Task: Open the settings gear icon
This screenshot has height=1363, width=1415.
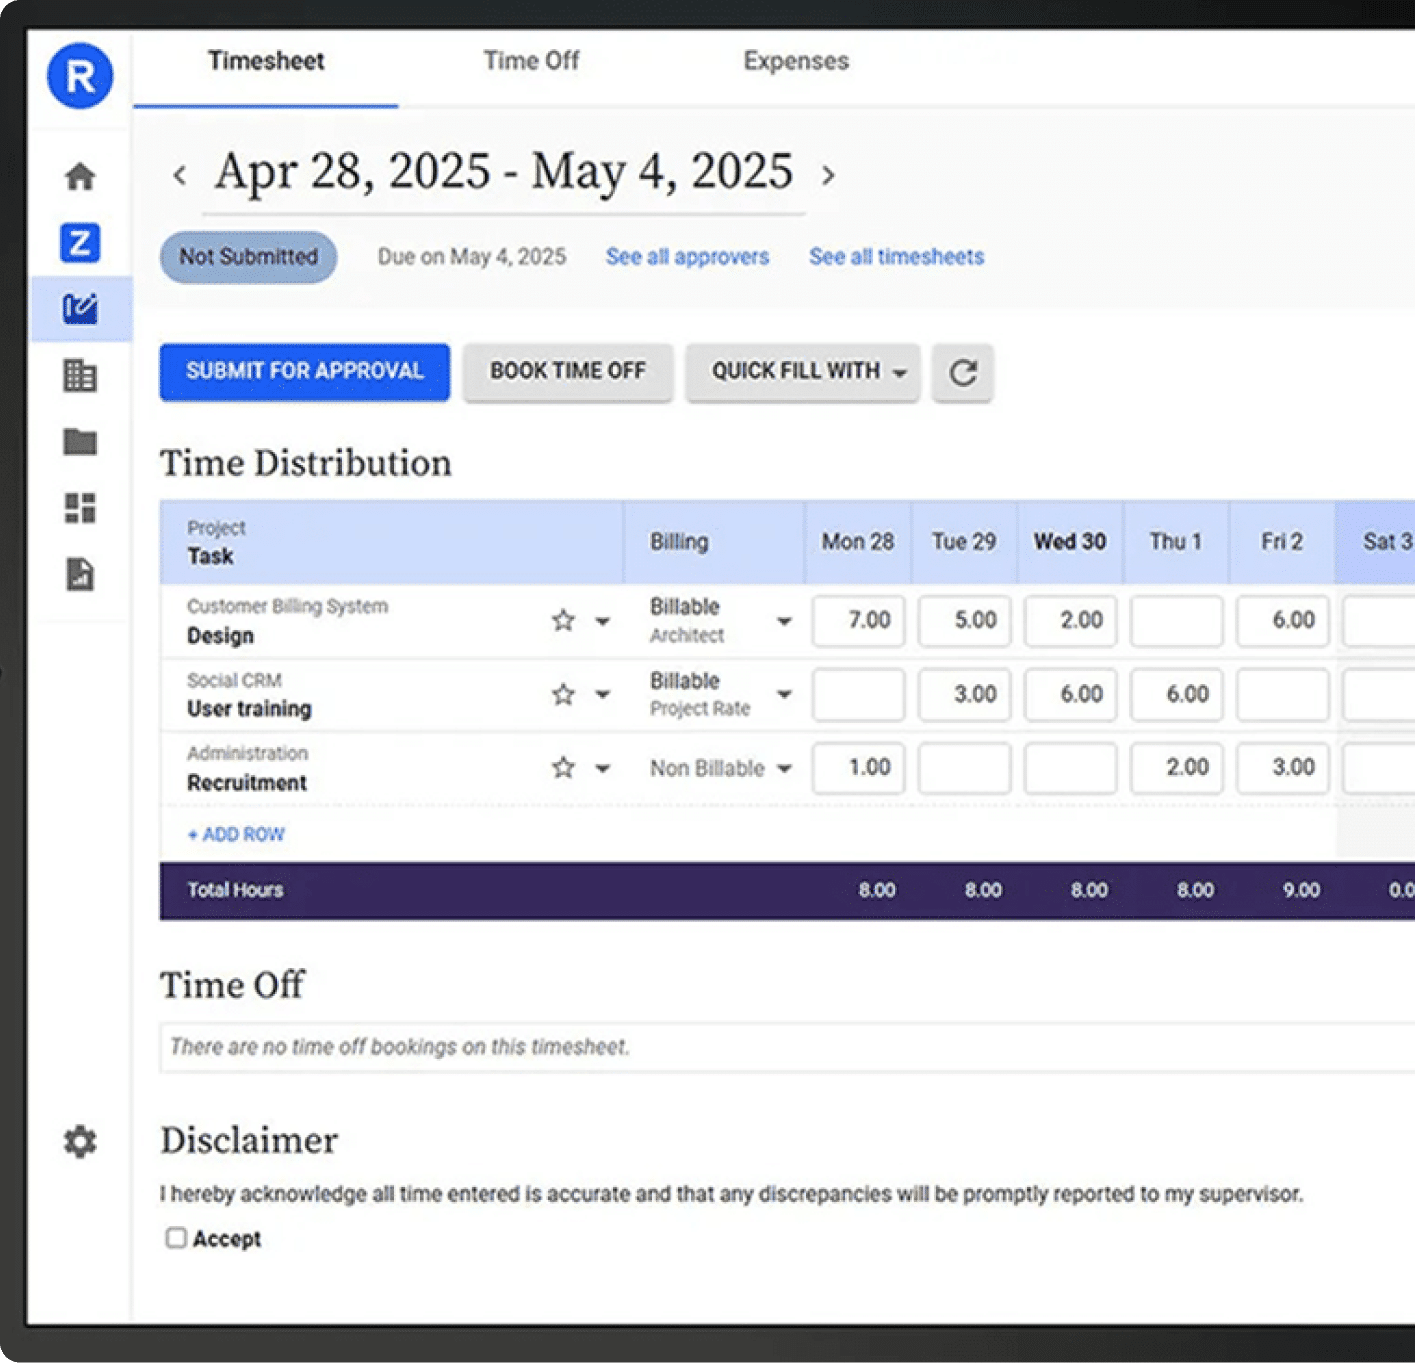Action: pyautogui.click(x=80, y=1141)
